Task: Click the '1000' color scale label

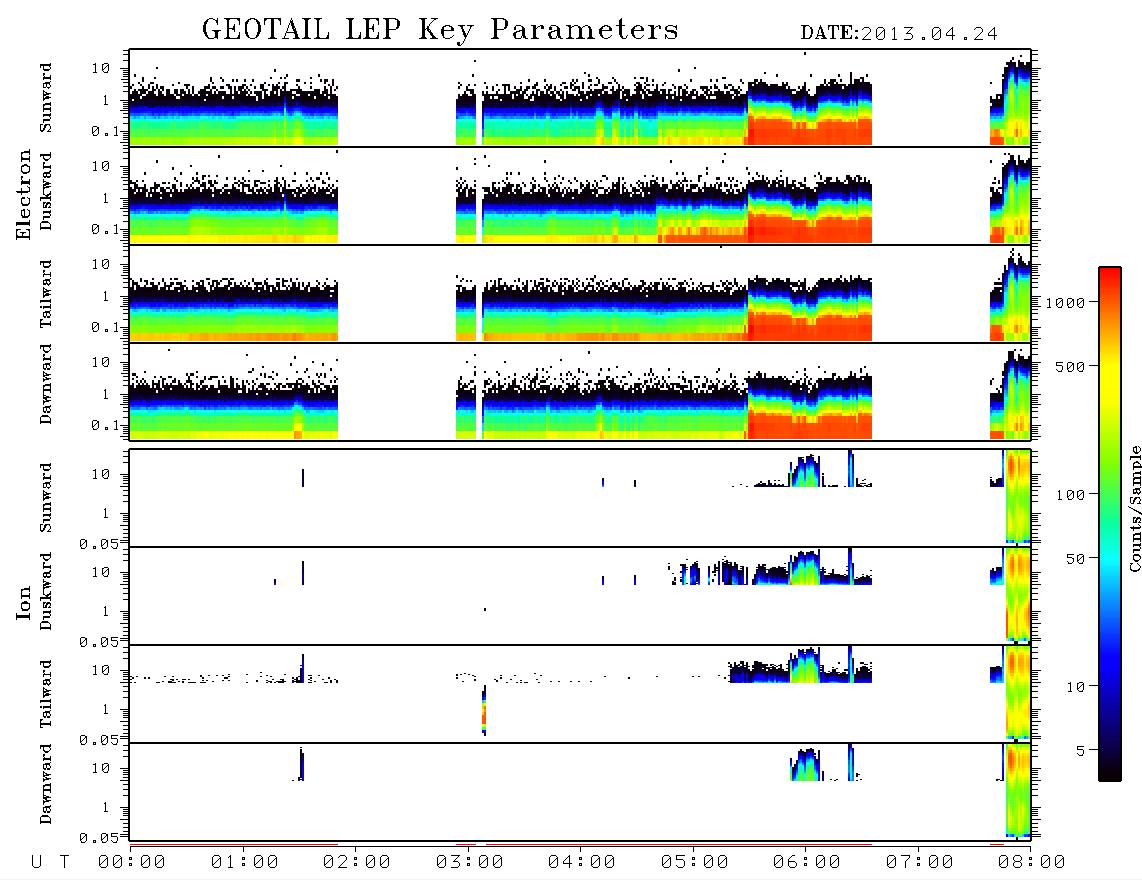Action: pyautogui.click(x=1065, y=302)
